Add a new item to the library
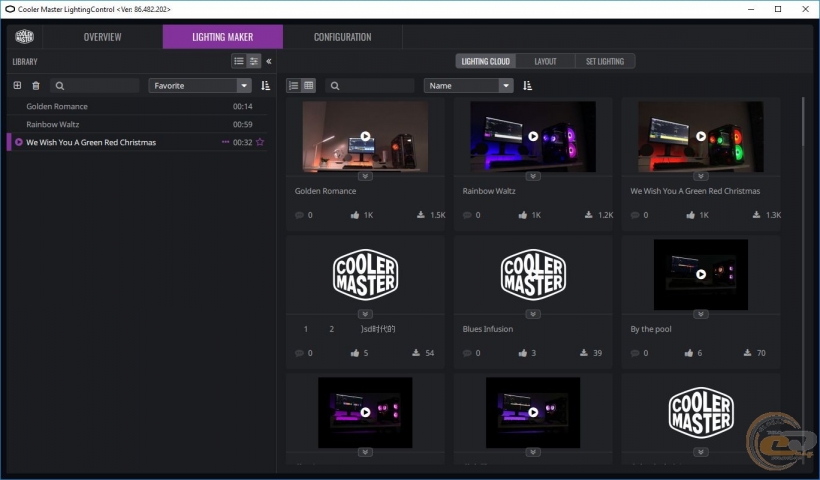This screenshot has height=480, width=820. (x=17, y=86)
